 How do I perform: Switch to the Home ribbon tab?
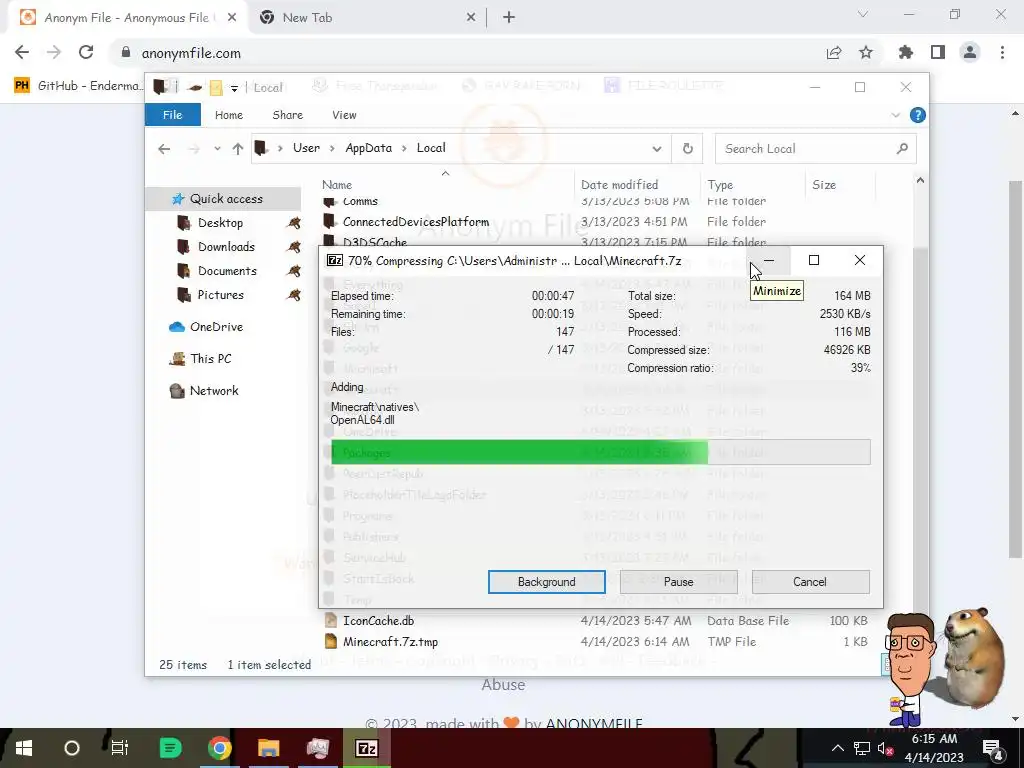click(x=229, y=115)
